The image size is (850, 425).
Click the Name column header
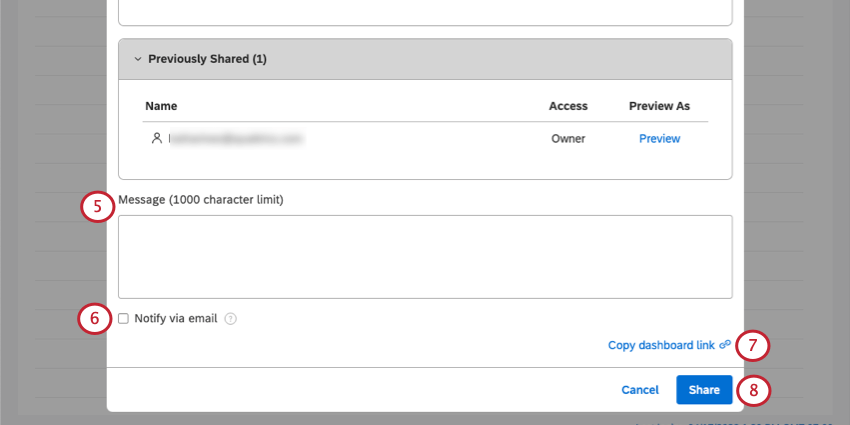pos(161,105)
